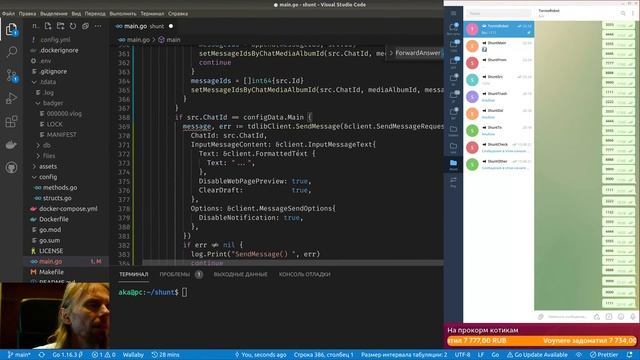Open ShuntMain chat in Telegram
The height and width of the screenshot is (360, 640).
(499, 46)
